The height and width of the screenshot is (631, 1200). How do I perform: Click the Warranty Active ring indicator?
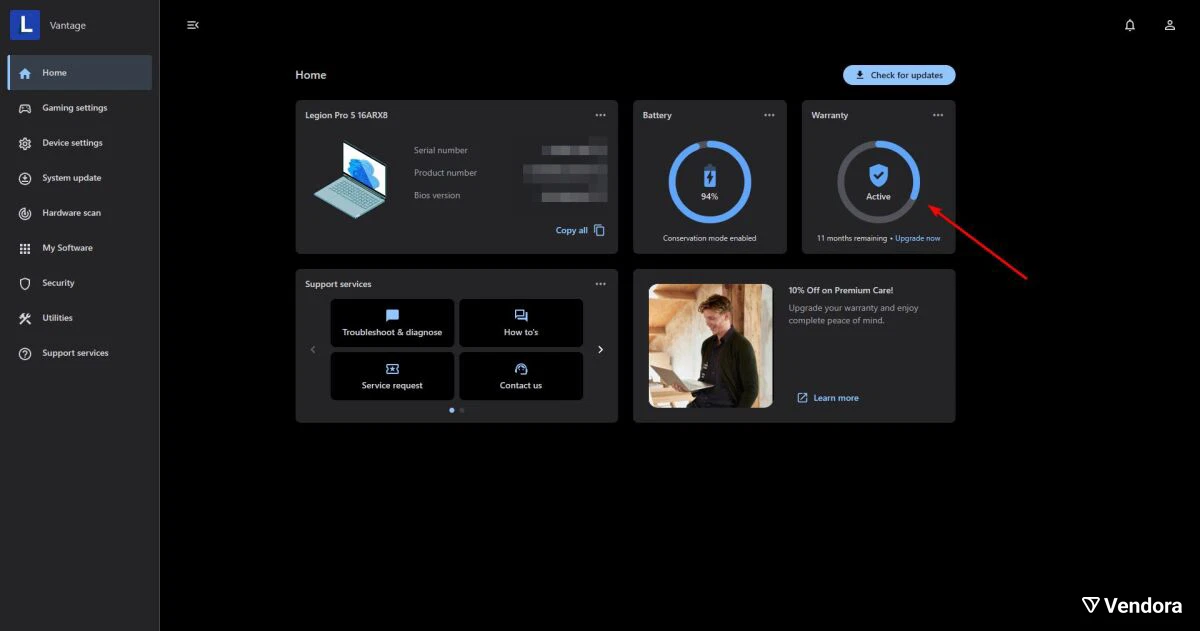click(x=878, y=181)
